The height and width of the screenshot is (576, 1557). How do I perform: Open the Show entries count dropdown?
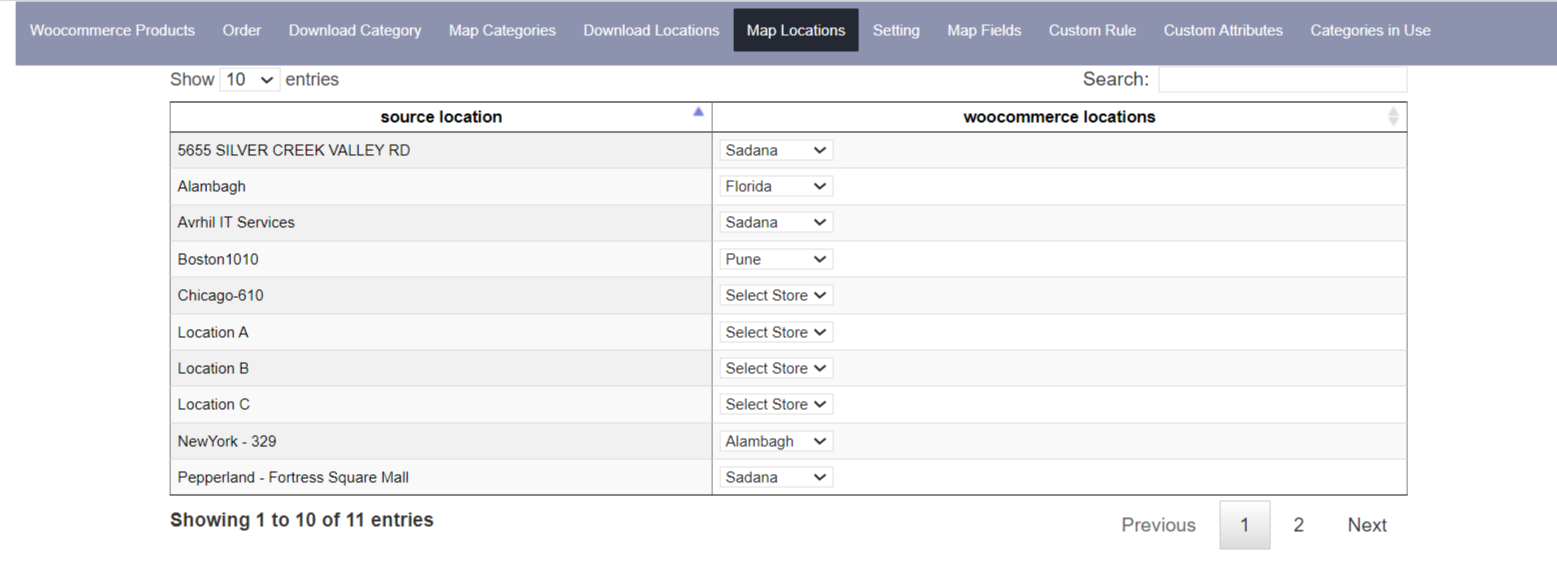tap(250, 79)
